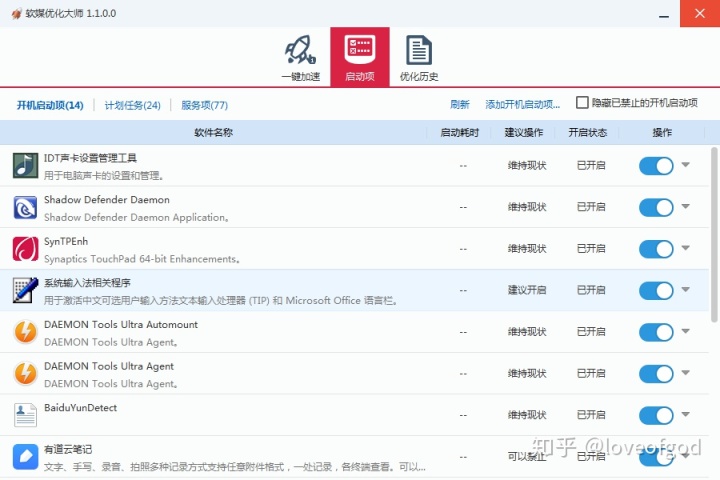
Task: Click 已开启 status in SynTPEnh row
Action: 591,248
